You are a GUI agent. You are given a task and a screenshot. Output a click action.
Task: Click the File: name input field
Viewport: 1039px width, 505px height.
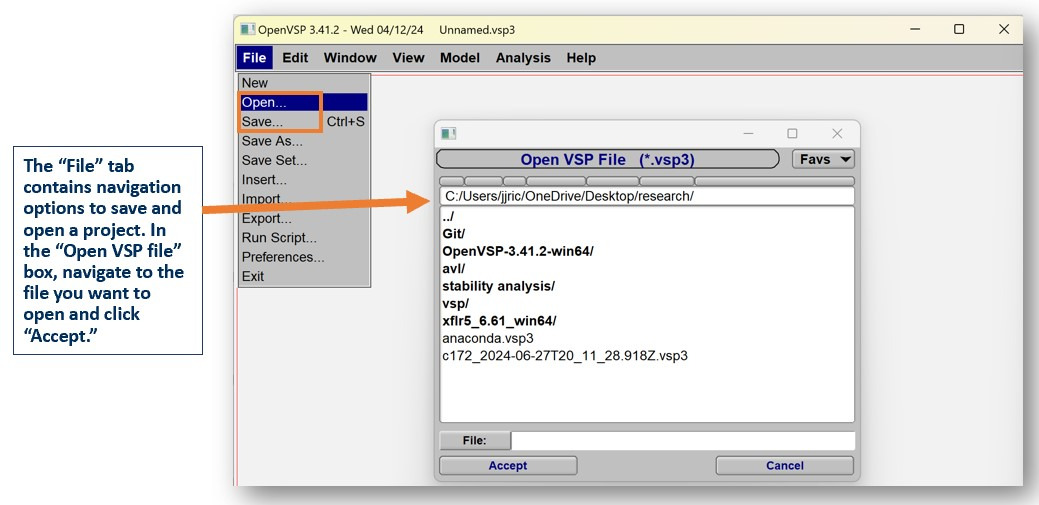pyautogui.click(x=683, y=440)
